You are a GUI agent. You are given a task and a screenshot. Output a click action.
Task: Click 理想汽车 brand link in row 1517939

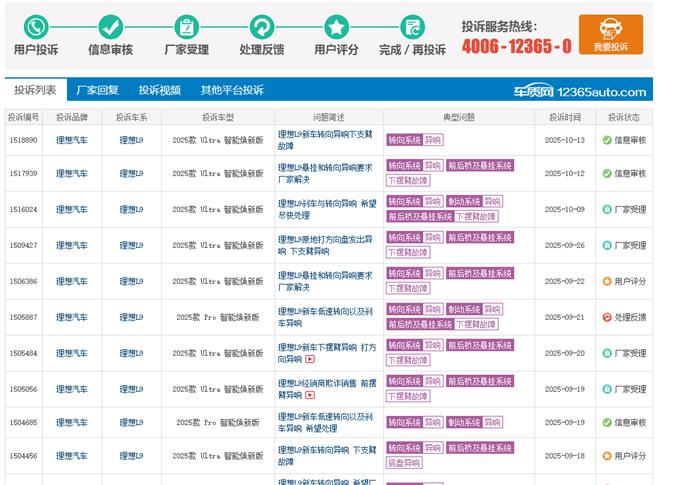point(71,173)
